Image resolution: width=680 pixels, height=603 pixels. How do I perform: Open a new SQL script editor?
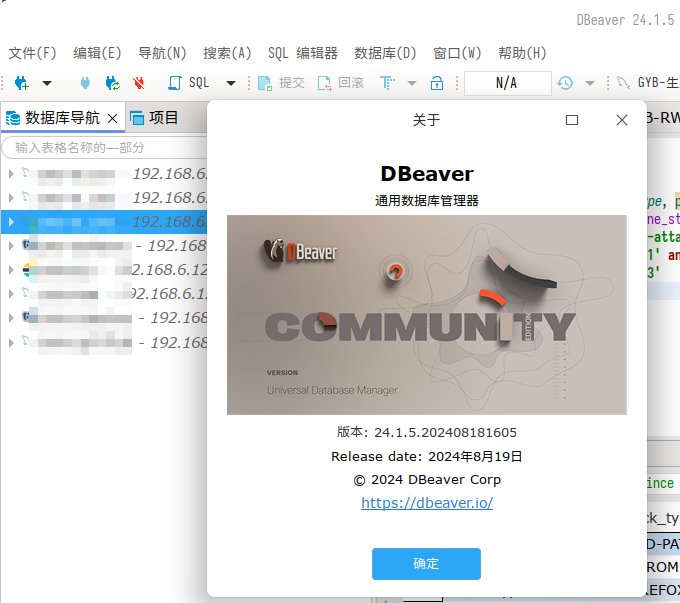pos(189,83)
